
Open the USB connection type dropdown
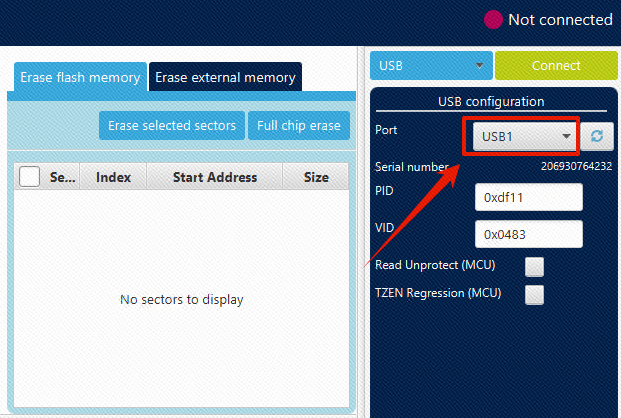click(431, 65)
